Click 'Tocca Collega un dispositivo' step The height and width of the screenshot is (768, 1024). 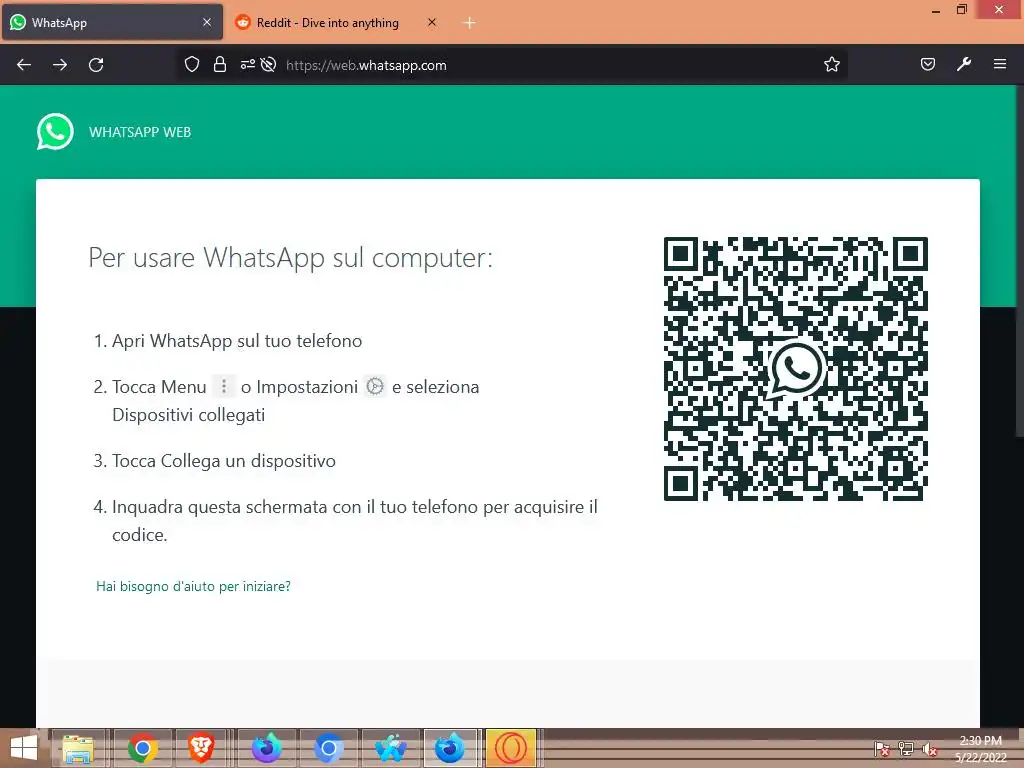(x=224, y=461)
